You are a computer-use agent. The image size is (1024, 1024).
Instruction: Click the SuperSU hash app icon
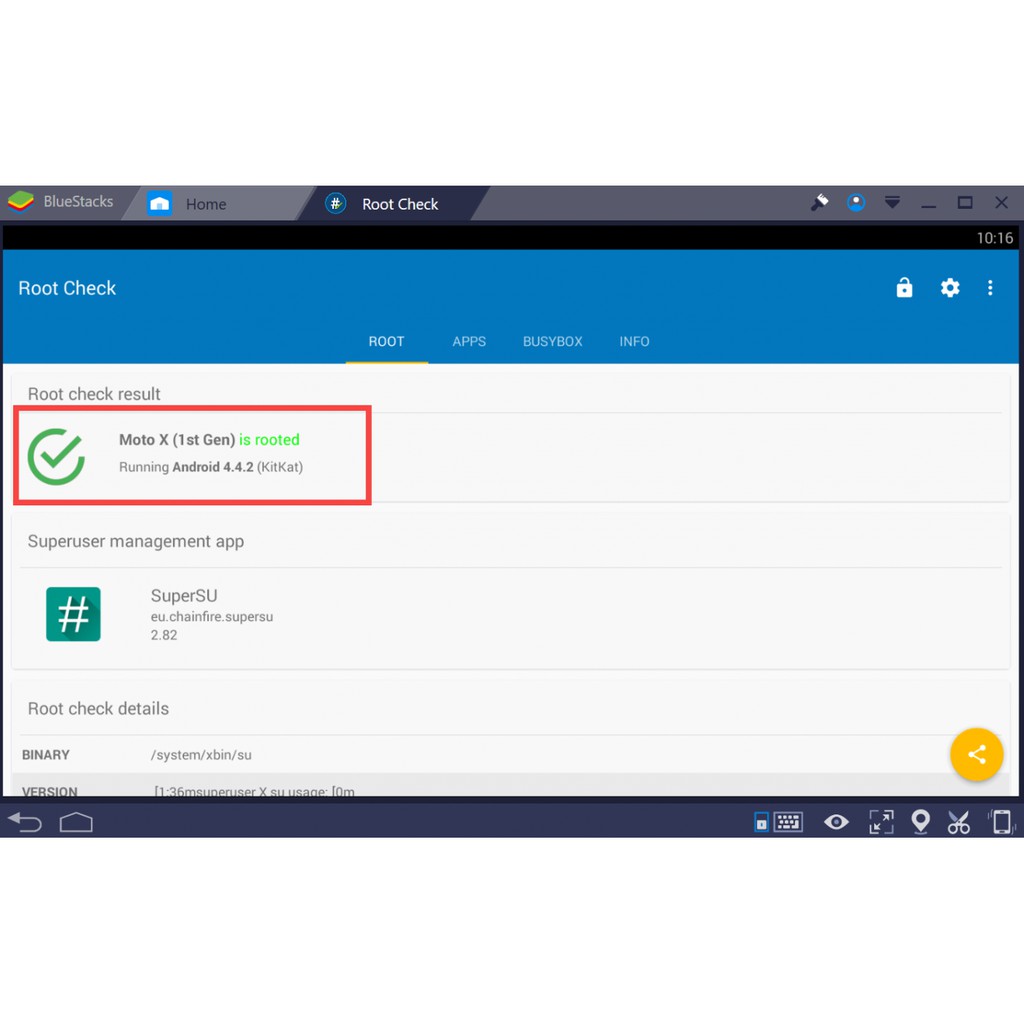pos(73,614)
